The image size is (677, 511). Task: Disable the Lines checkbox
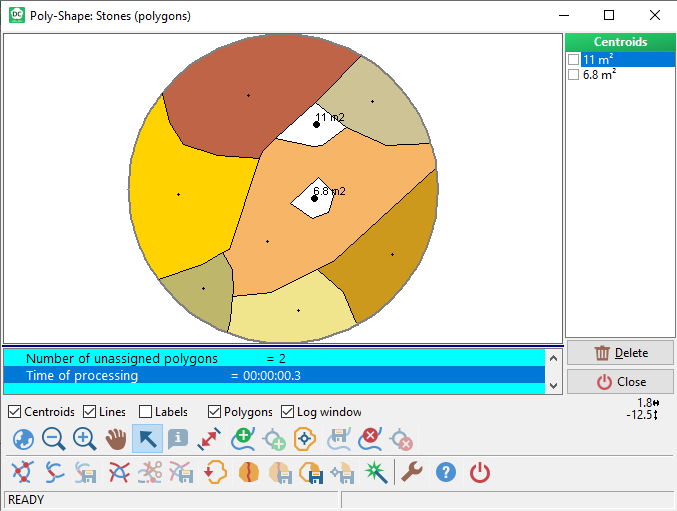click(x=90, y=412)
